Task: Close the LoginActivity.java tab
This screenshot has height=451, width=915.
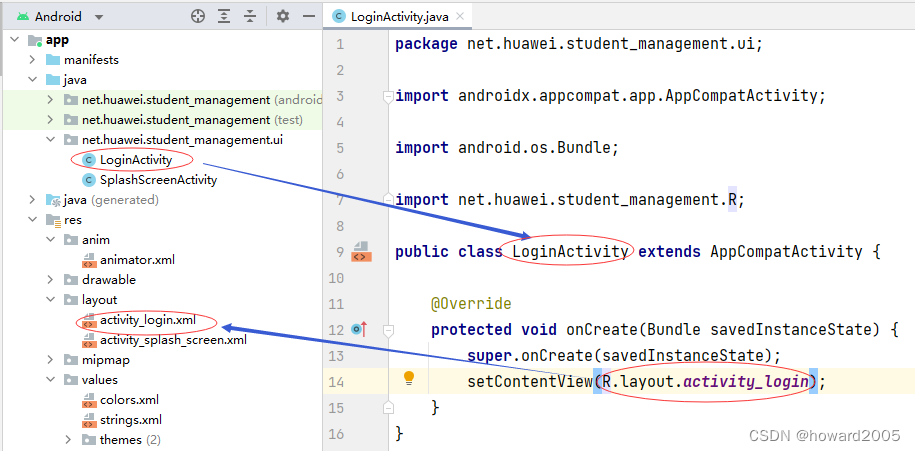Action: pyautogui.click(x=460, y=16)
